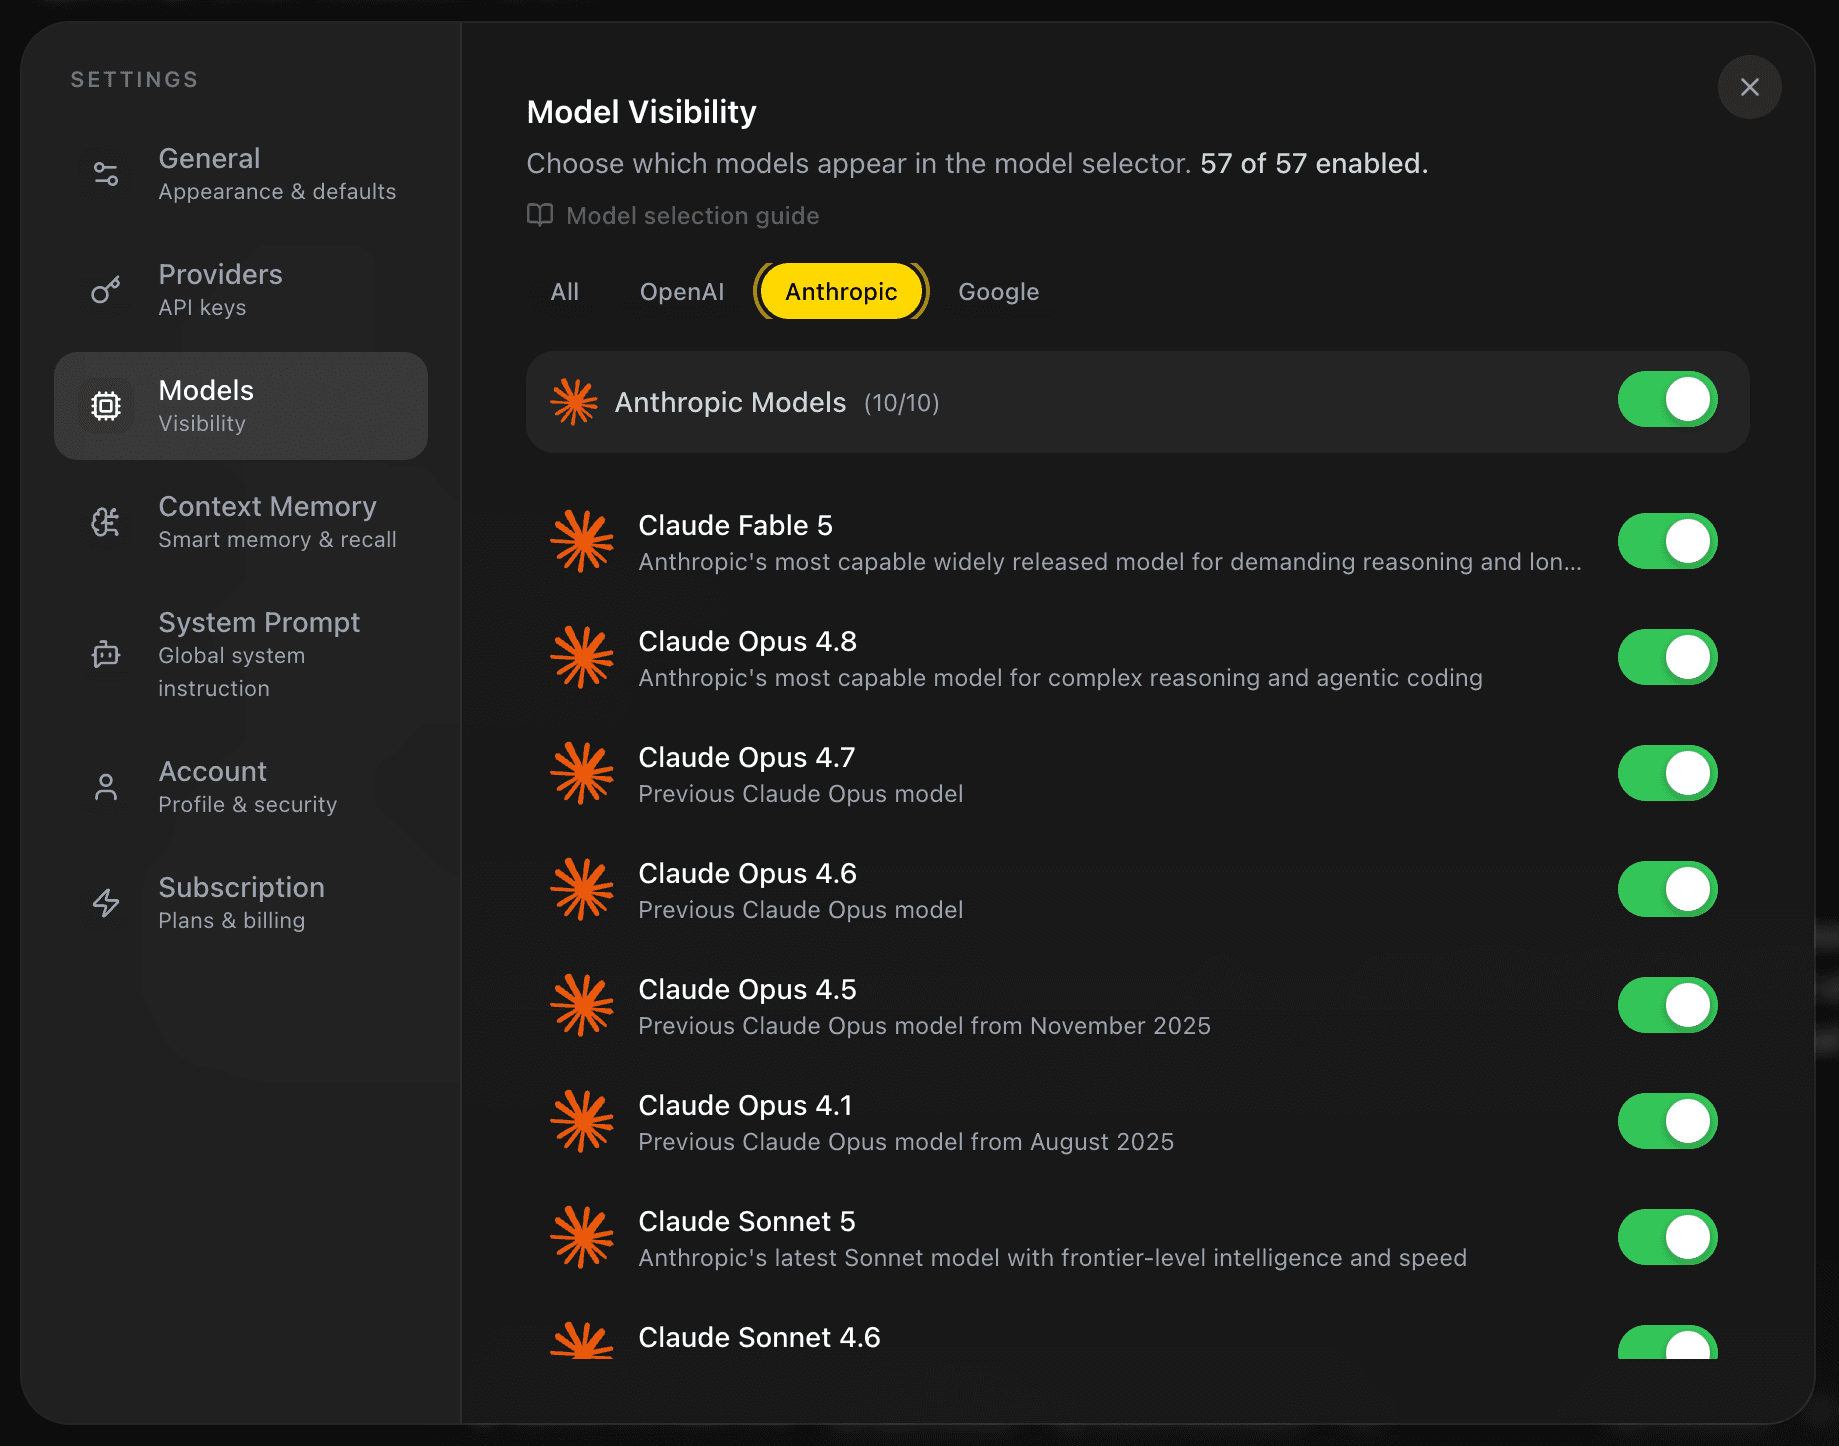
Task: Open Subscription plans & billing
Action: coord(241,903)
